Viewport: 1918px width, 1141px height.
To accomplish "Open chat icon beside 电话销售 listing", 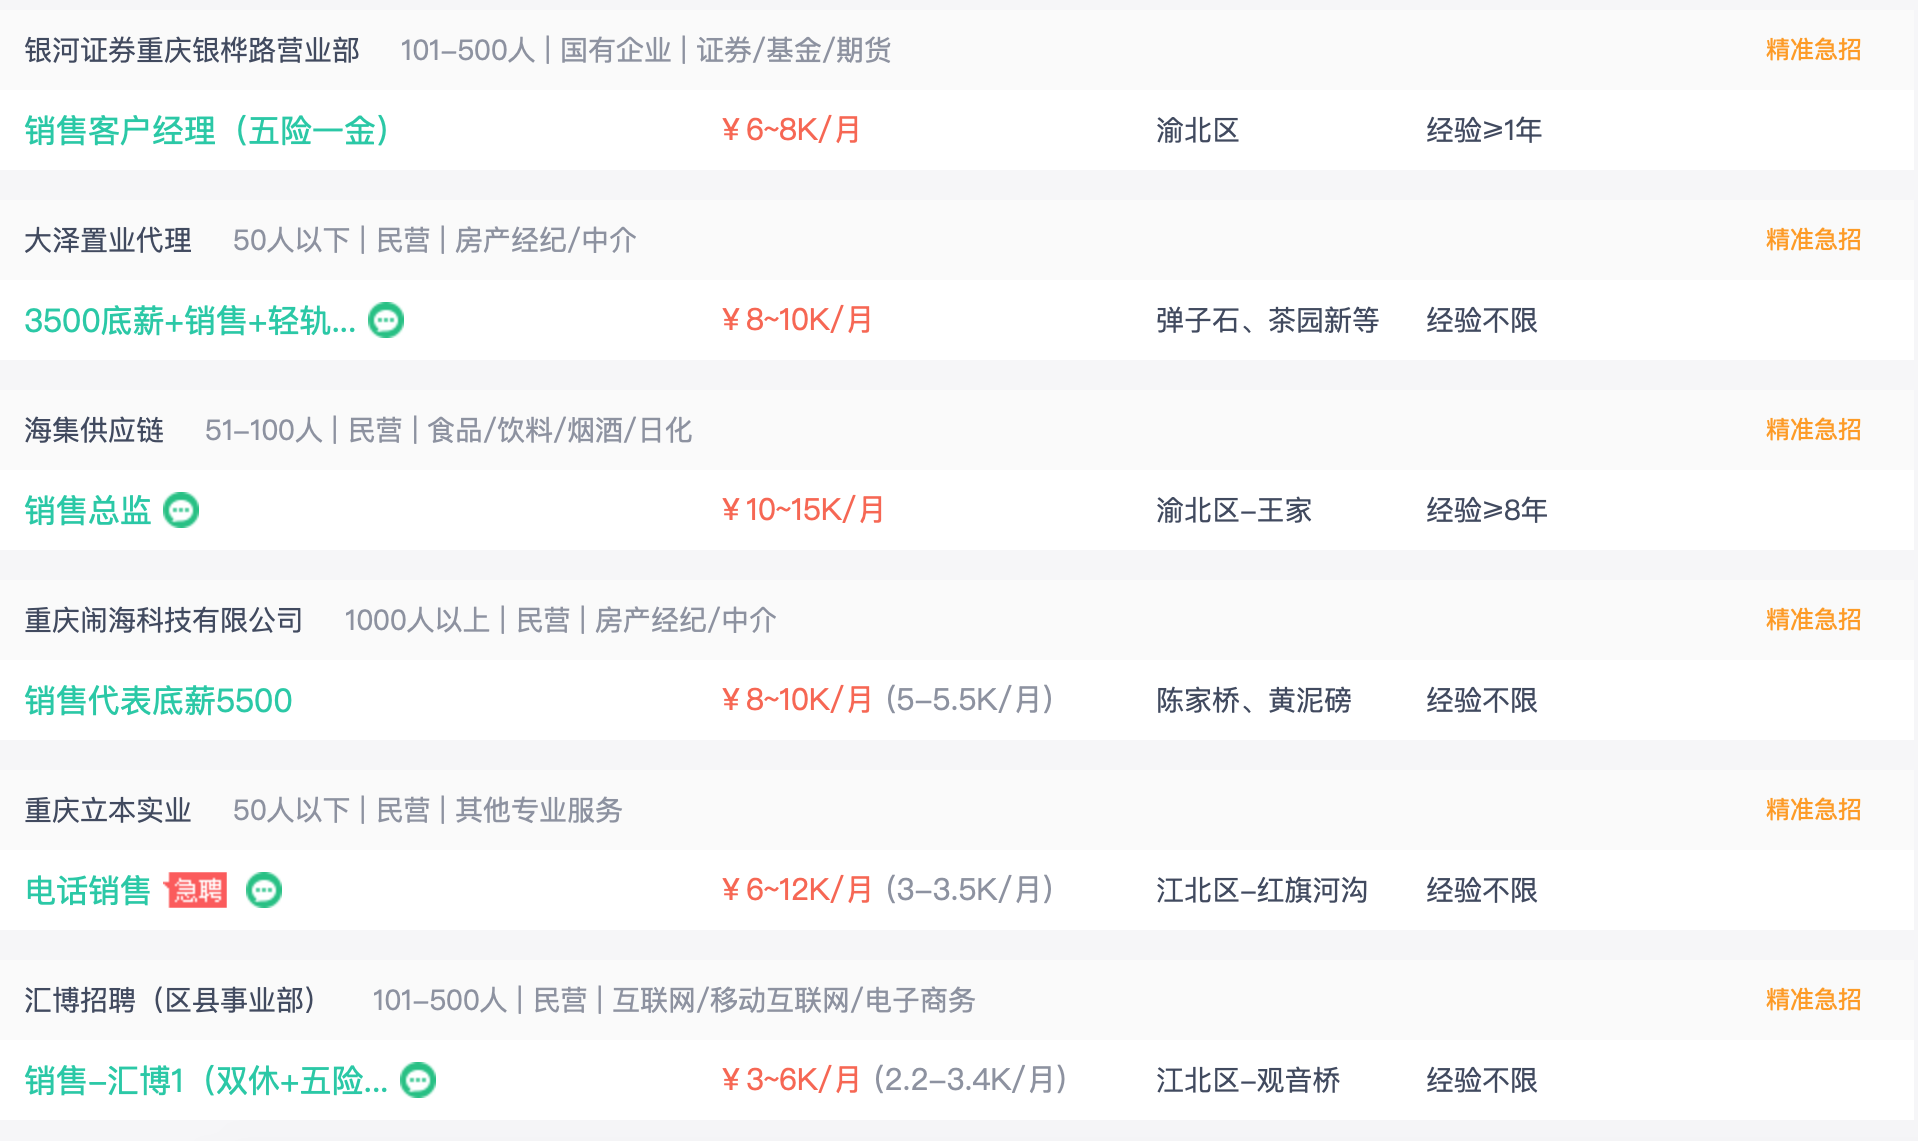I will [264, 890].
